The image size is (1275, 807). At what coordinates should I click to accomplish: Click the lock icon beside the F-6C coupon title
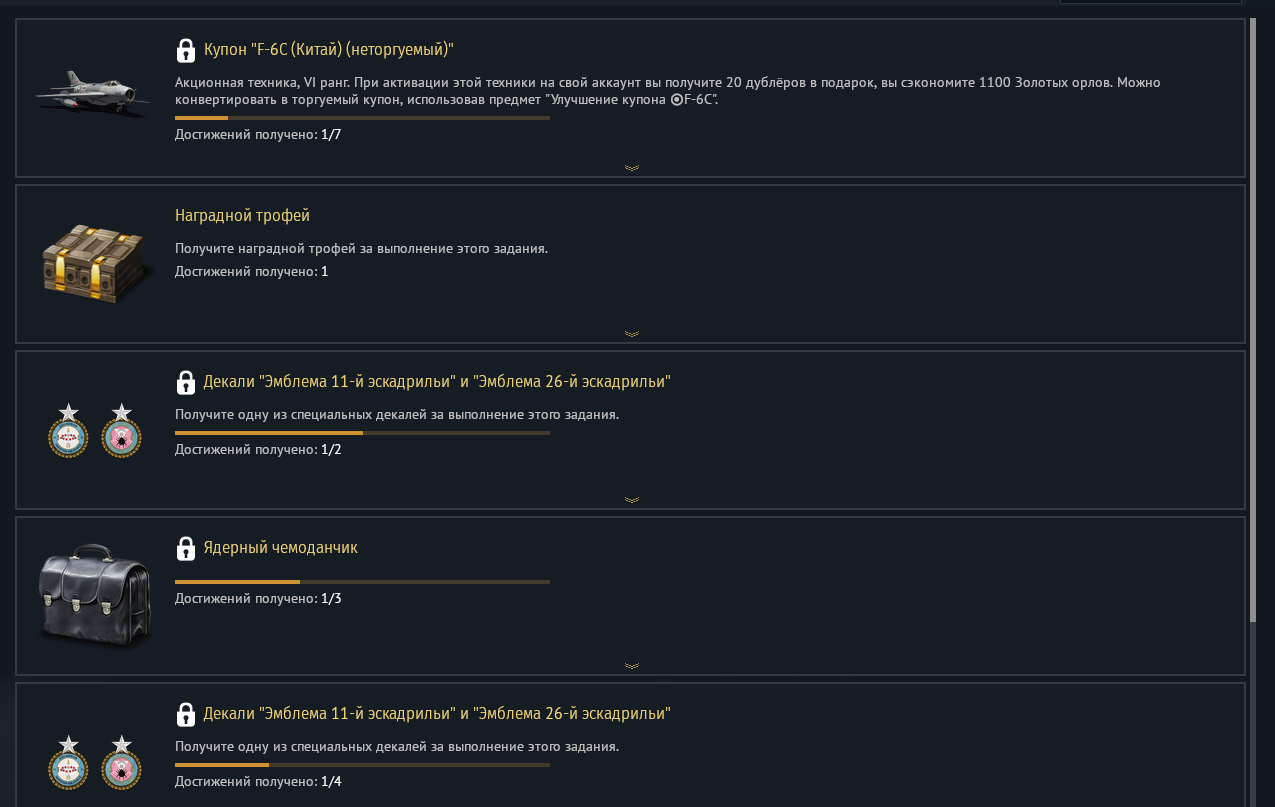(x=185, y=50)
